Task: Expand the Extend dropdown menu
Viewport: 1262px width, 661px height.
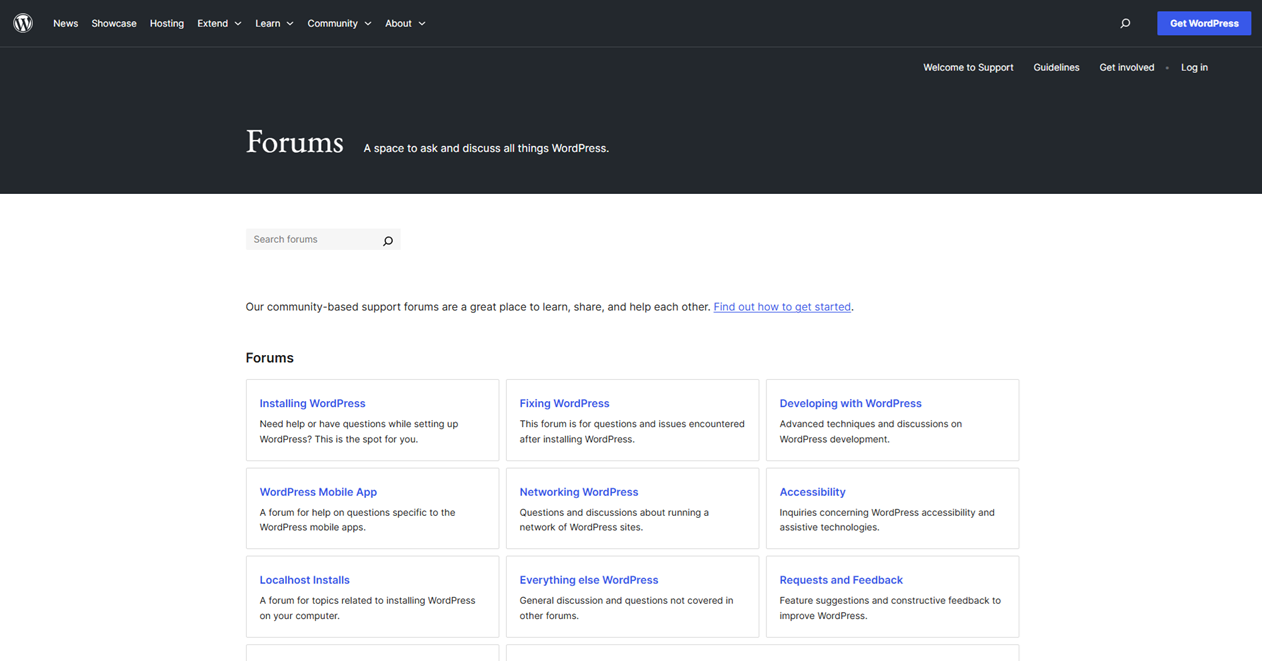Action: coord(219,23)
